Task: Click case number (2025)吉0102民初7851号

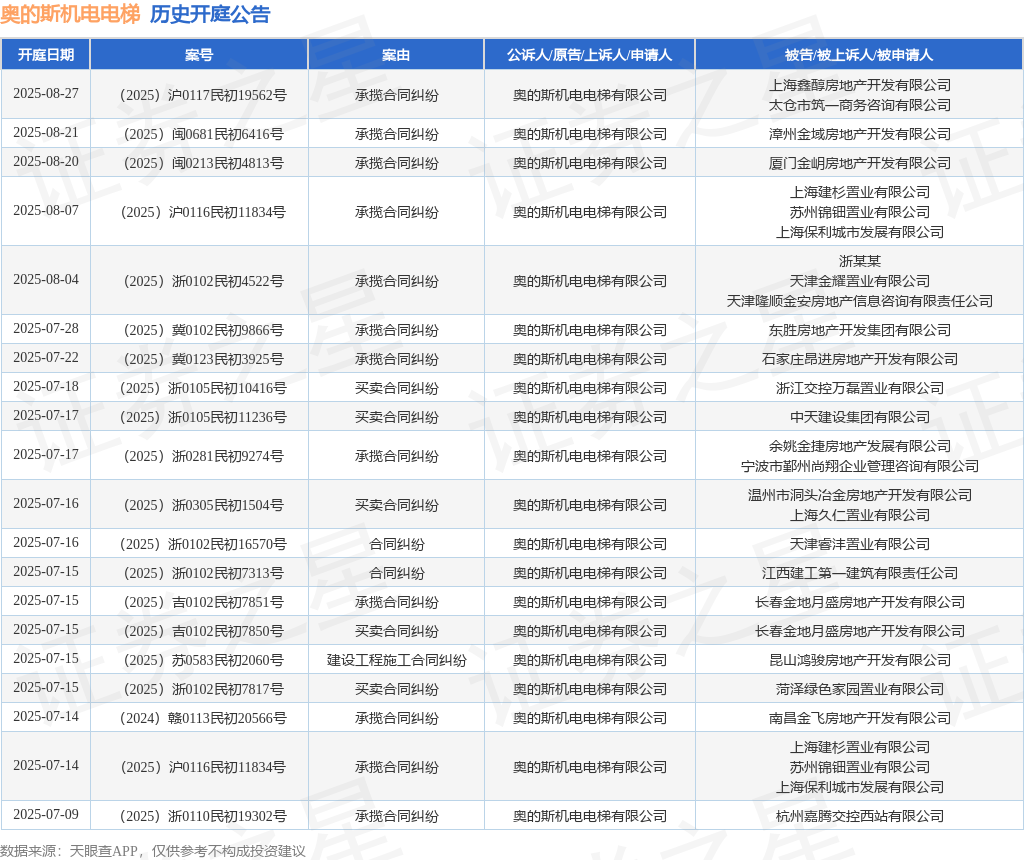Action: click(203, 602)
